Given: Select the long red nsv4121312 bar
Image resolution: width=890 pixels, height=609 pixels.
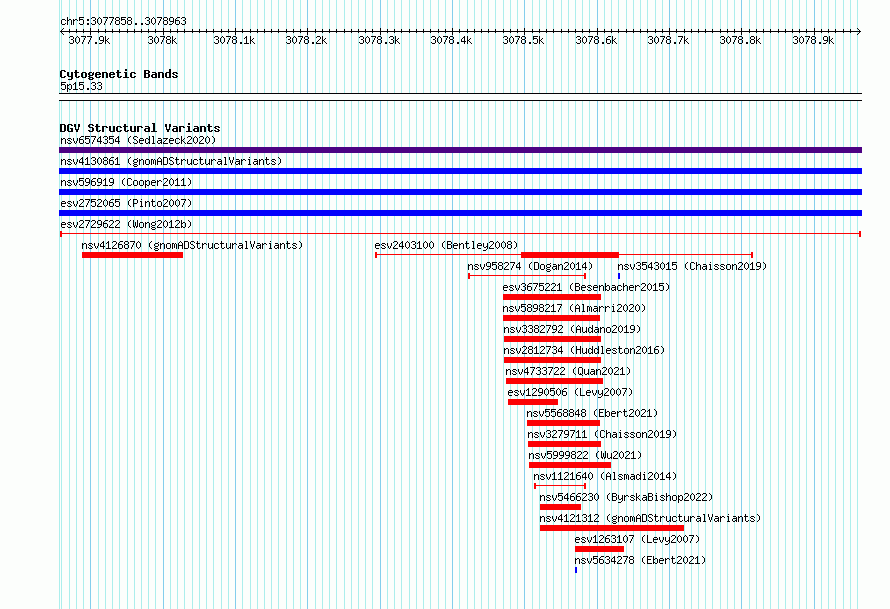Looking at the screenshot, I should 612,528.
